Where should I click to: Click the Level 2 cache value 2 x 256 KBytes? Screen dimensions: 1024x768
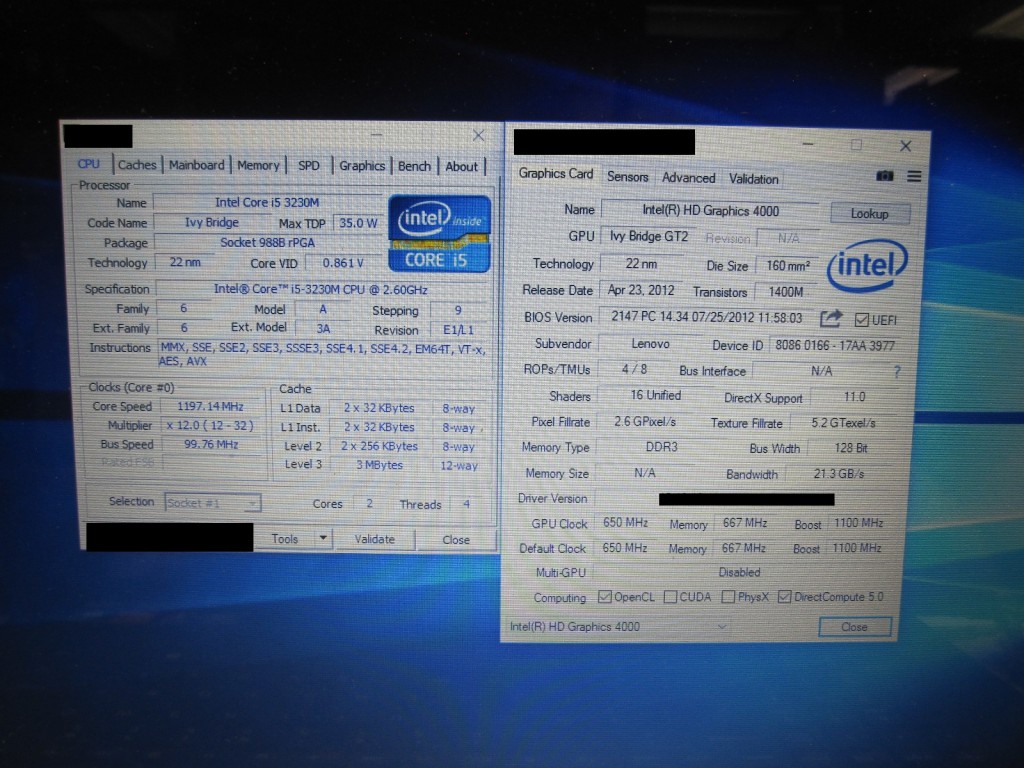point(379,446)
